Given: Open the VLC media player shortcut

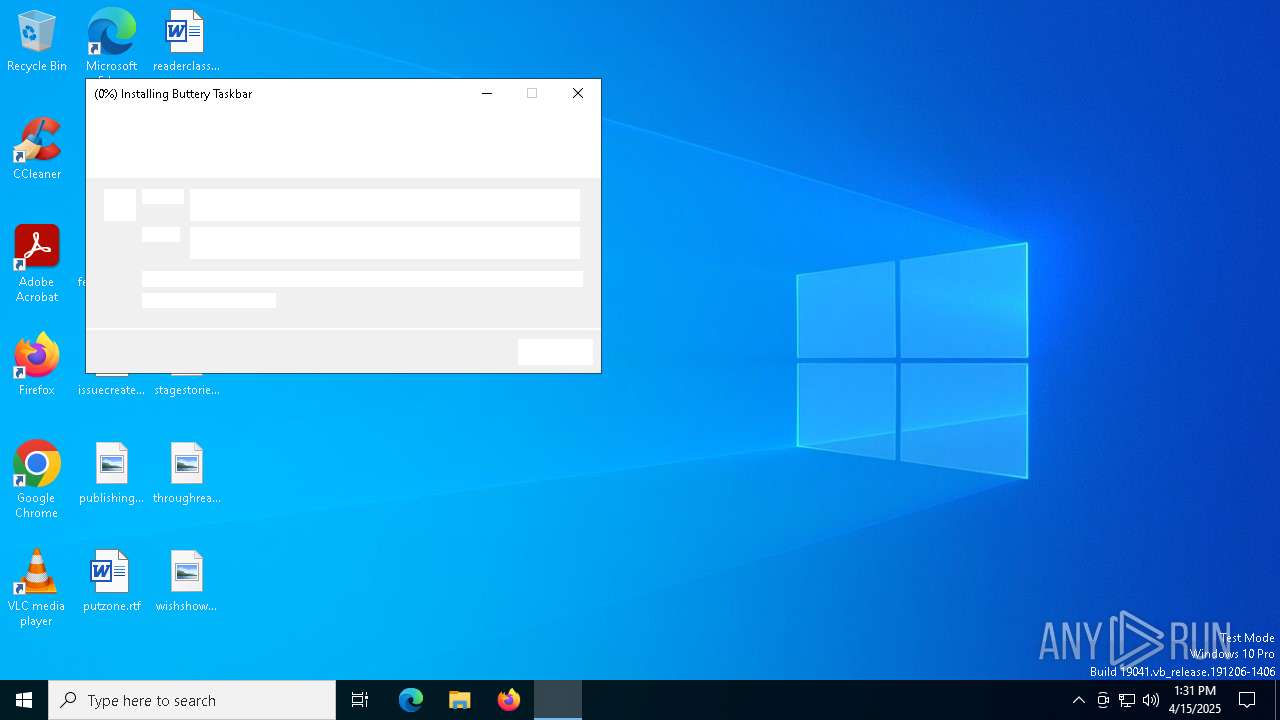Looking at the screenshot, I should pos(37,588).
